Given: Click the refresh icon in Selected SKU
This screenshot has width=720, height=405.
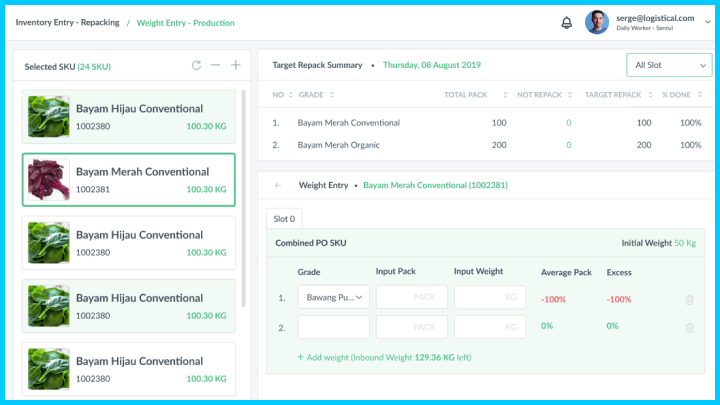Looking at the screenshot, I should click(x=197, y=66).
